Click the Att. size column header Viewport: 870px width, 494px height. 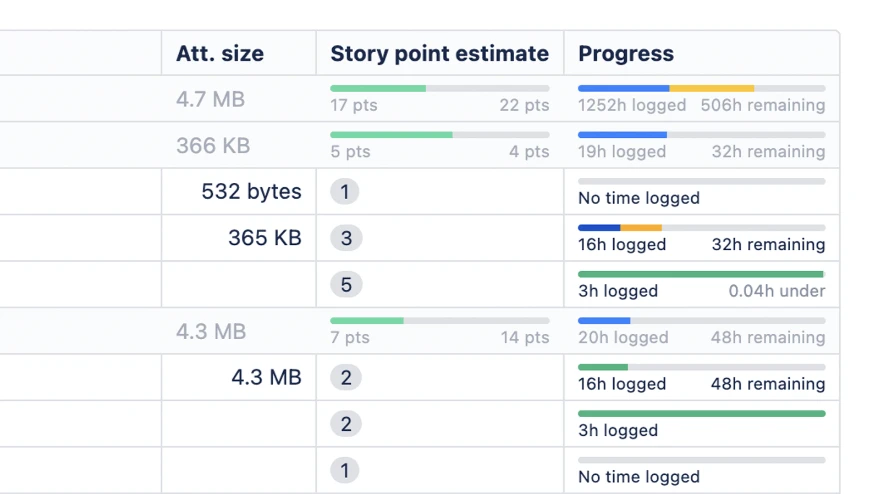219,54
